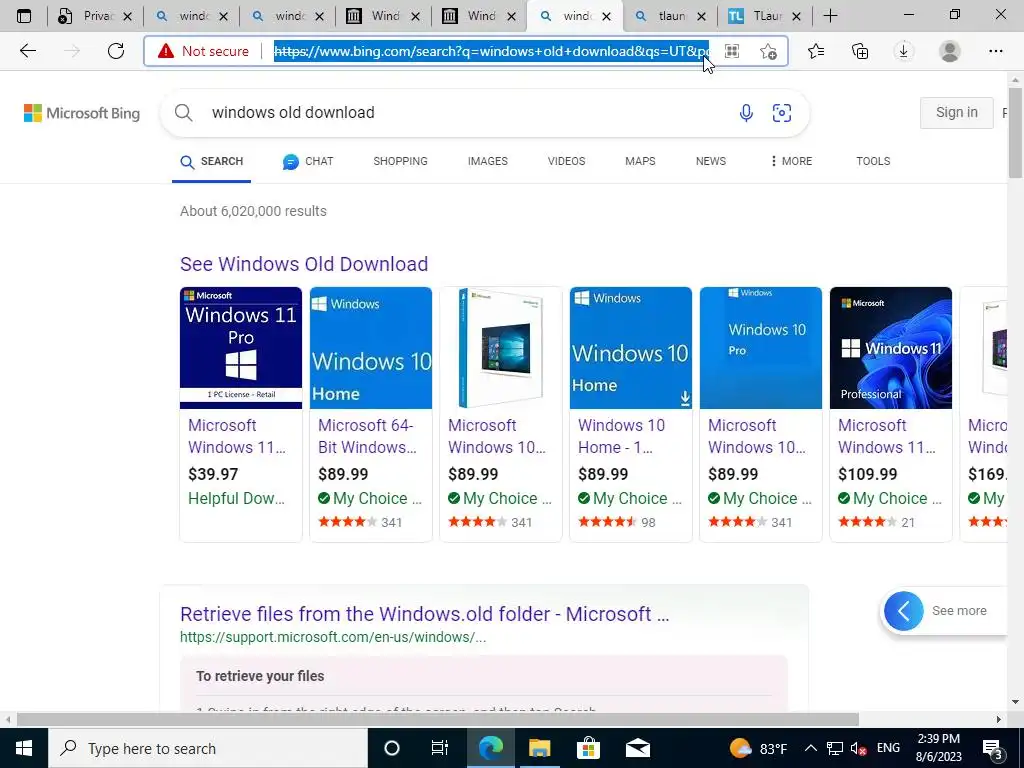The height and width of the screenshot is (768, 1024).
Task: Click Helpful Dow... seller text
Action: tap(236, 498)
